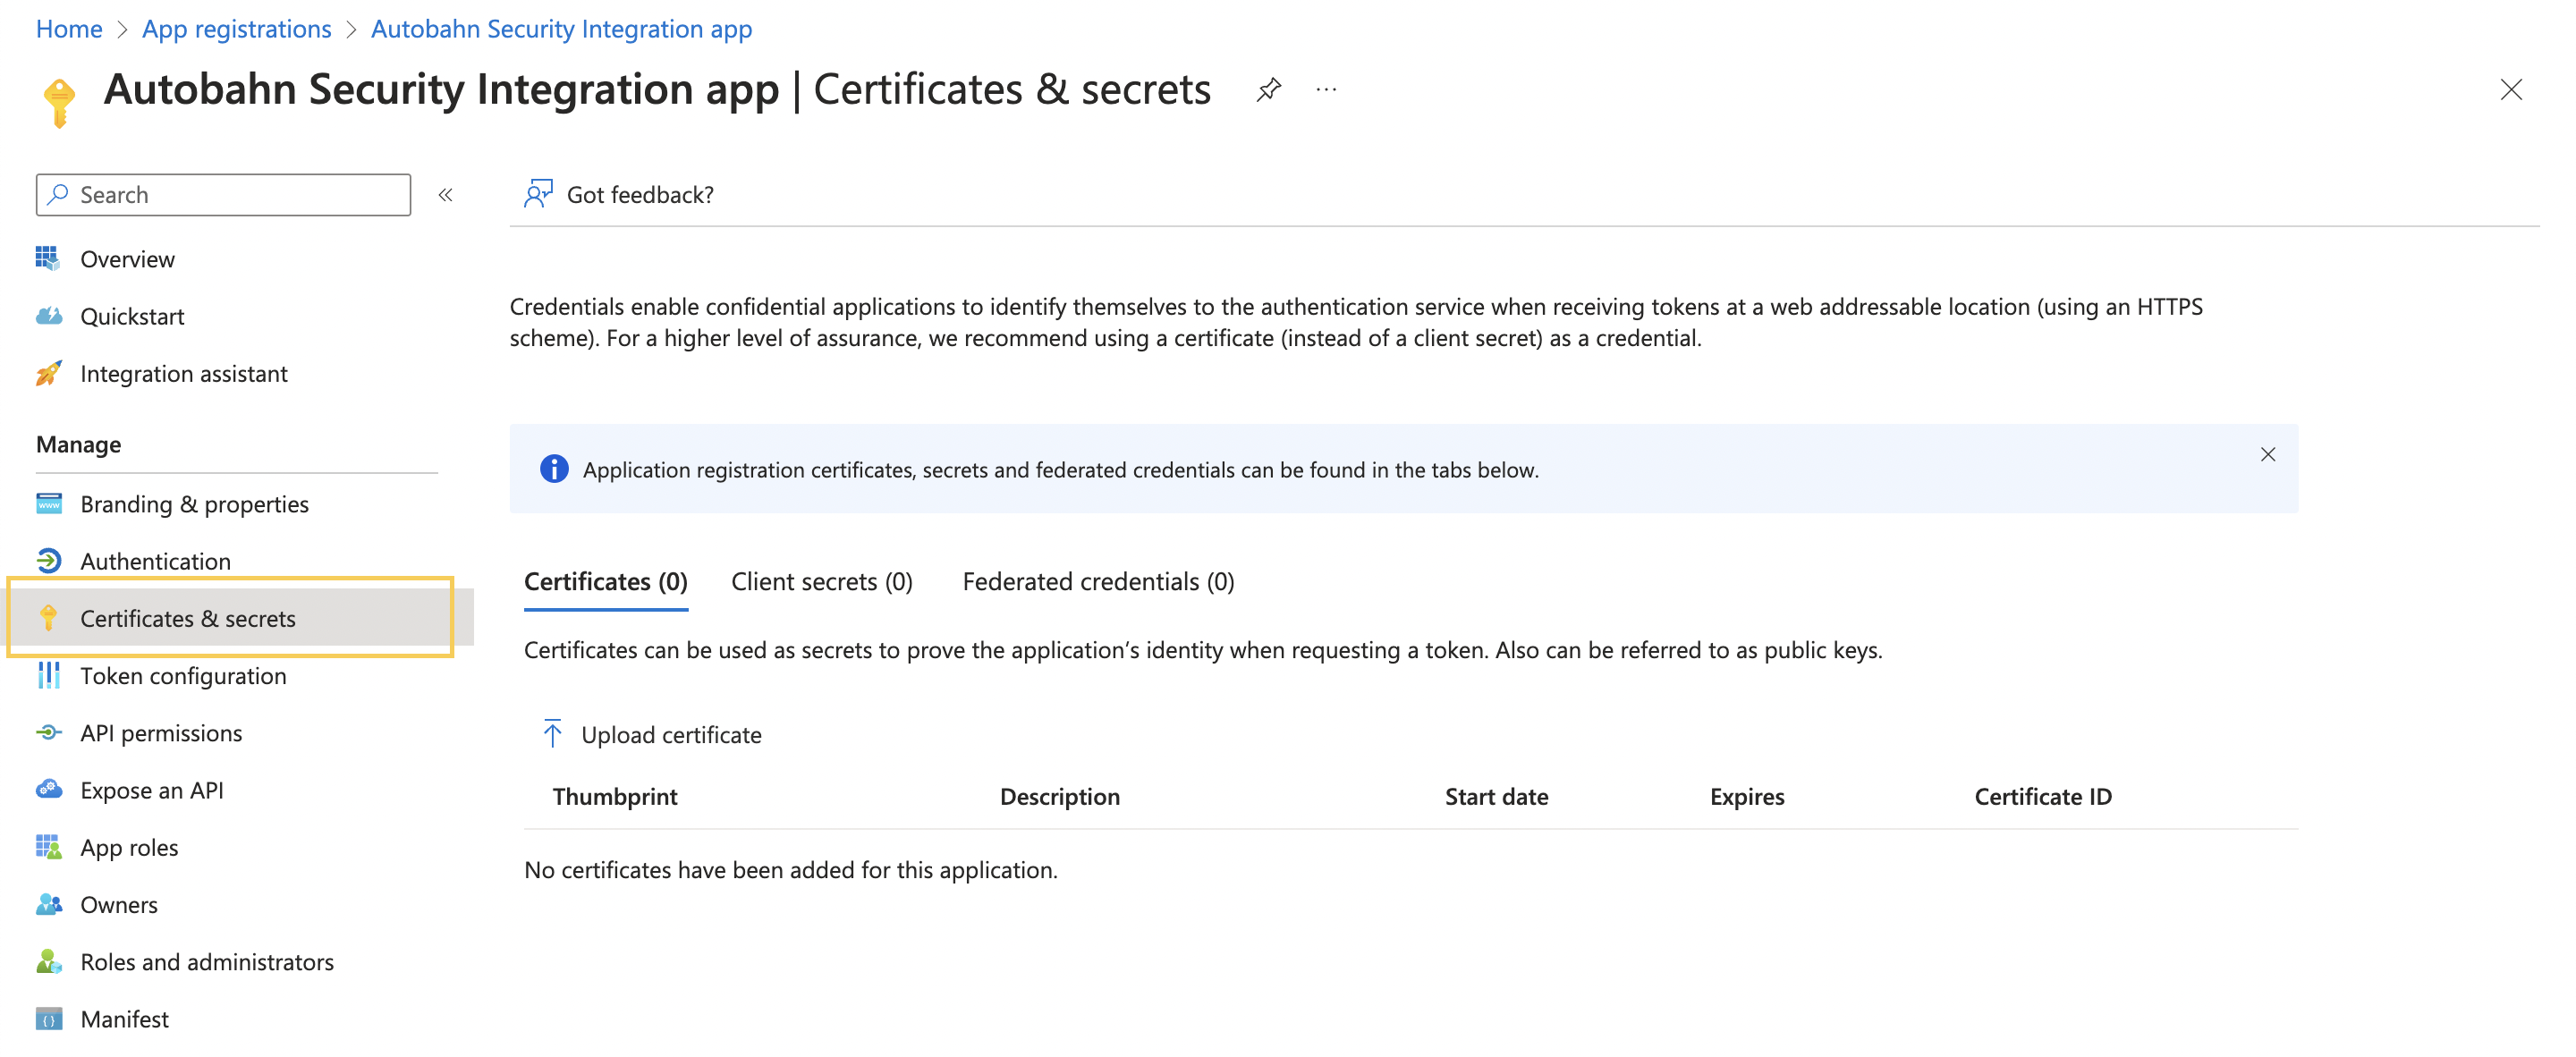Click the upload arrow icon

552,733
